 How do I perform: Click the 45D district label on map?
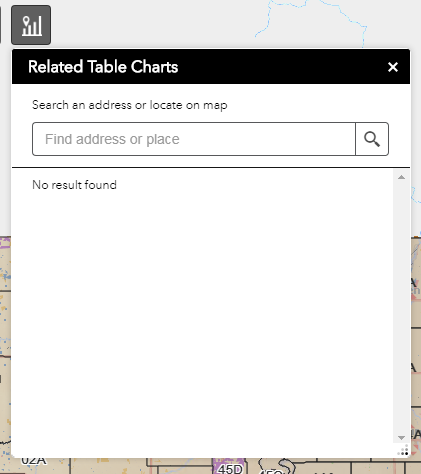click(230, 469)
